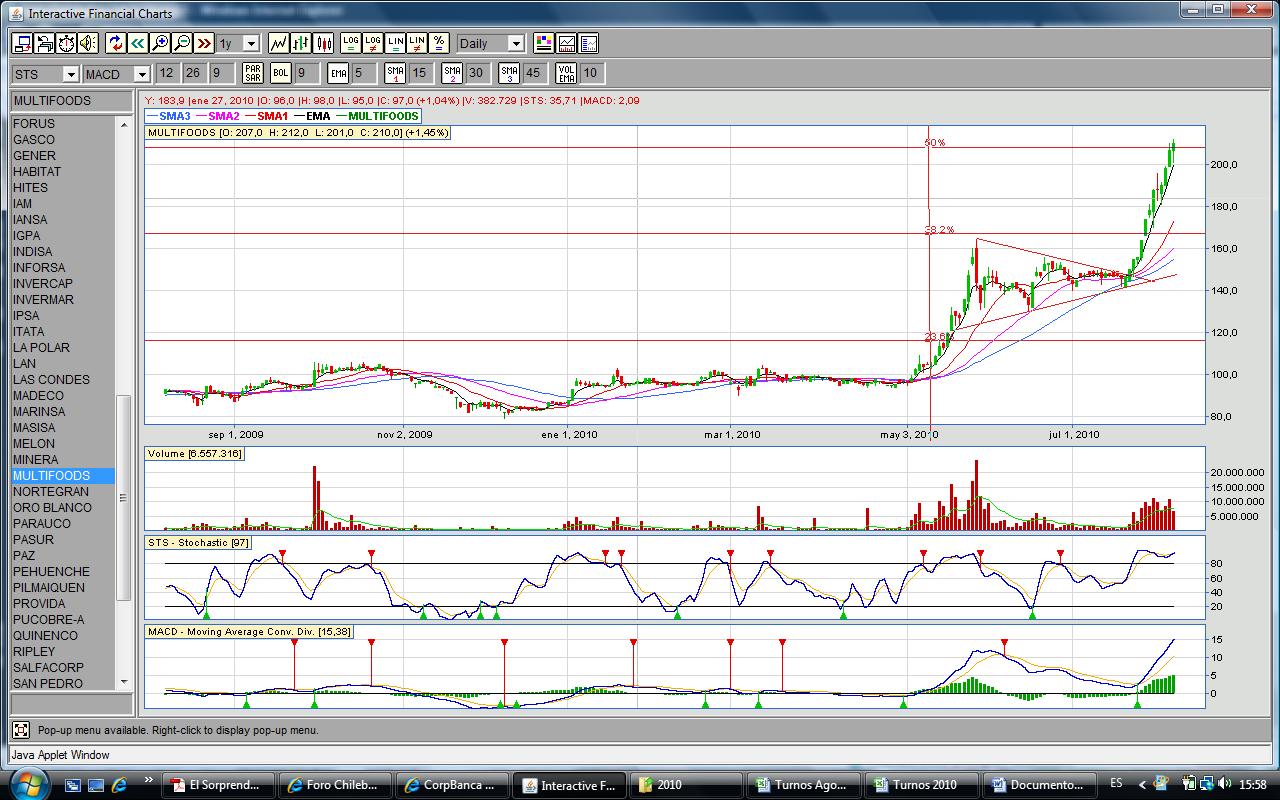
Task: Click the zoom out magnifier icon
Action: pos(182,43)
